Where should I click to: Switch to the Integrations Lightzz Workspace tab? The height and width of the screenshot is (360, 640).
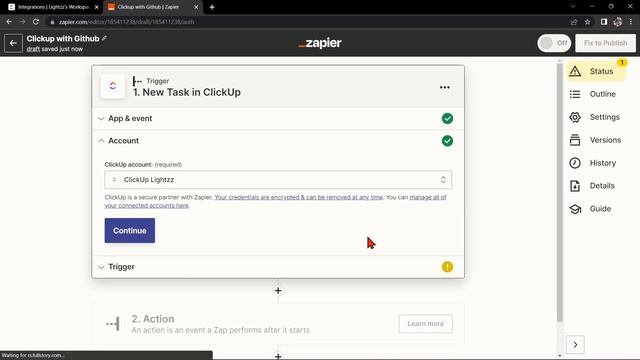pos(53,7)
